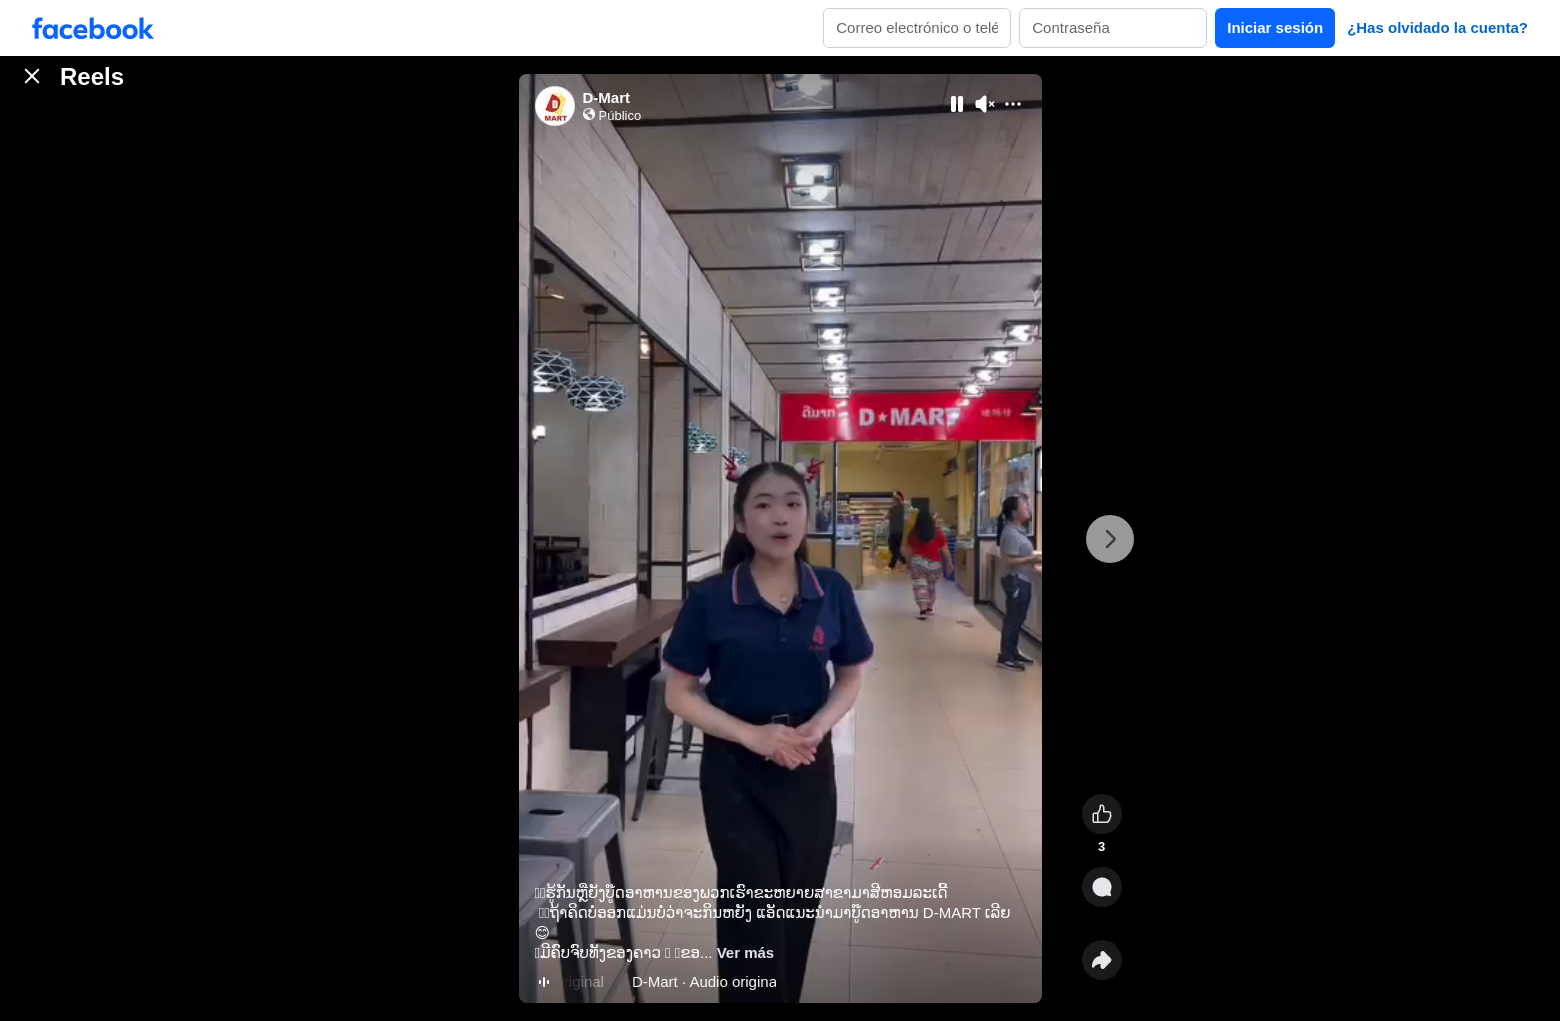Click the audio waveform icon
The height and width of the screenshot is (1021, 1560).
coord(544,982)
